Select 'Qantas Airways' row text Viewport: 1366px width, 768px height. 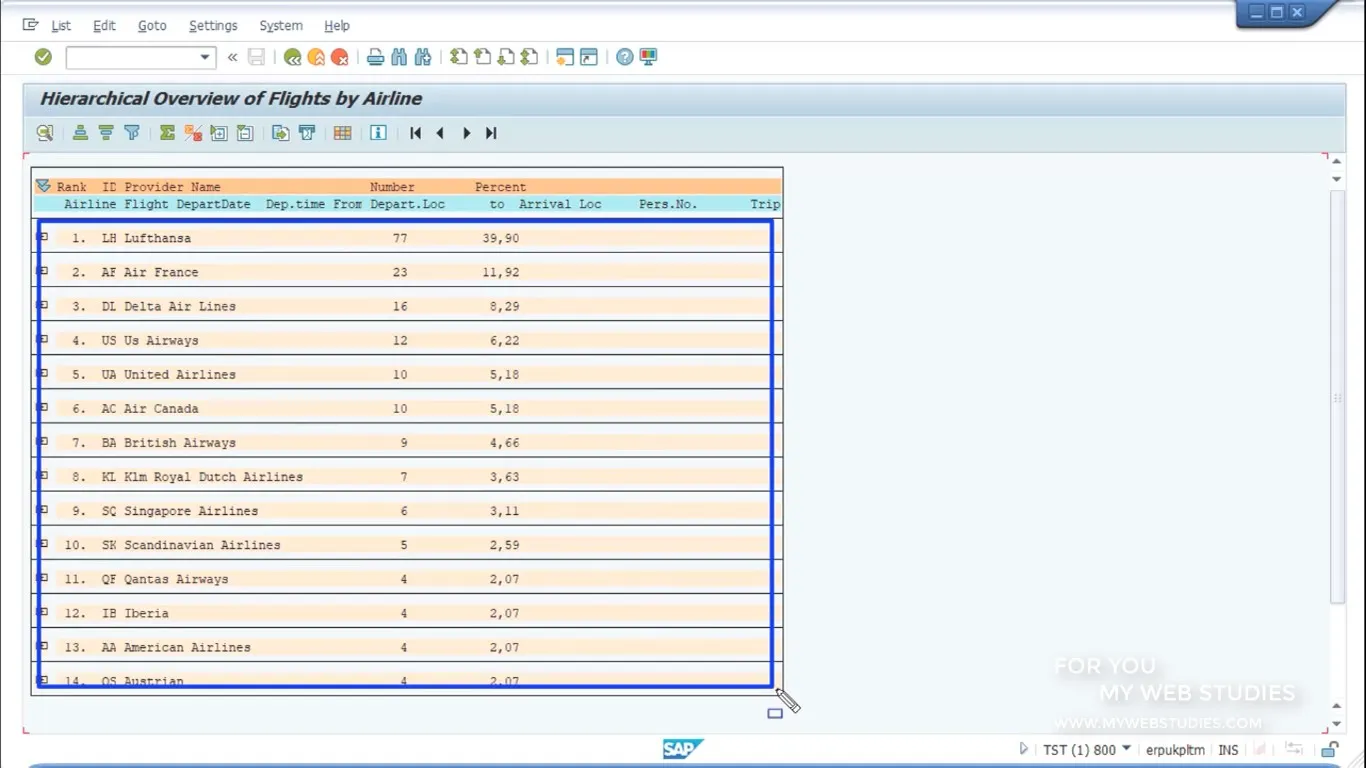[176, 579]
